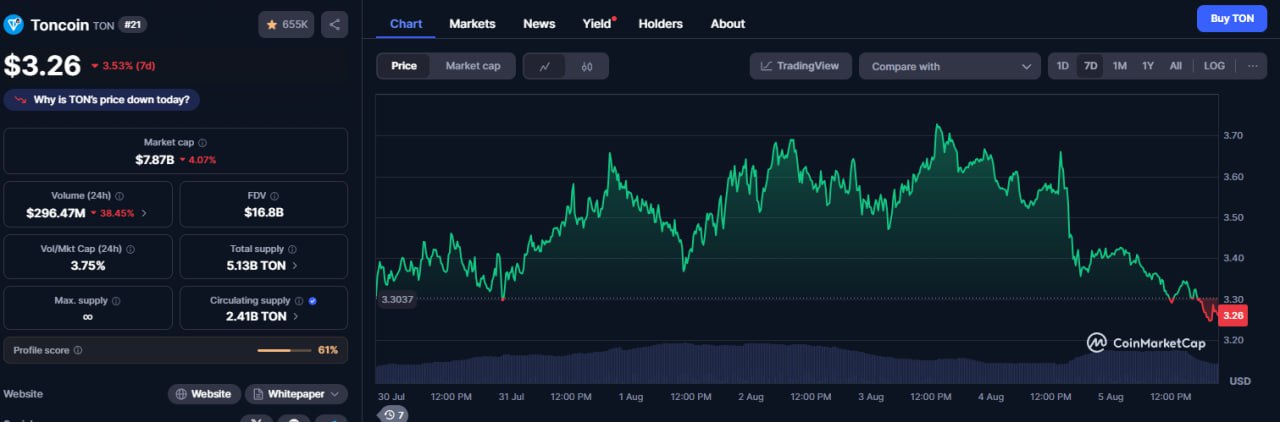Click the Profile score info icon

coord(78,351)
